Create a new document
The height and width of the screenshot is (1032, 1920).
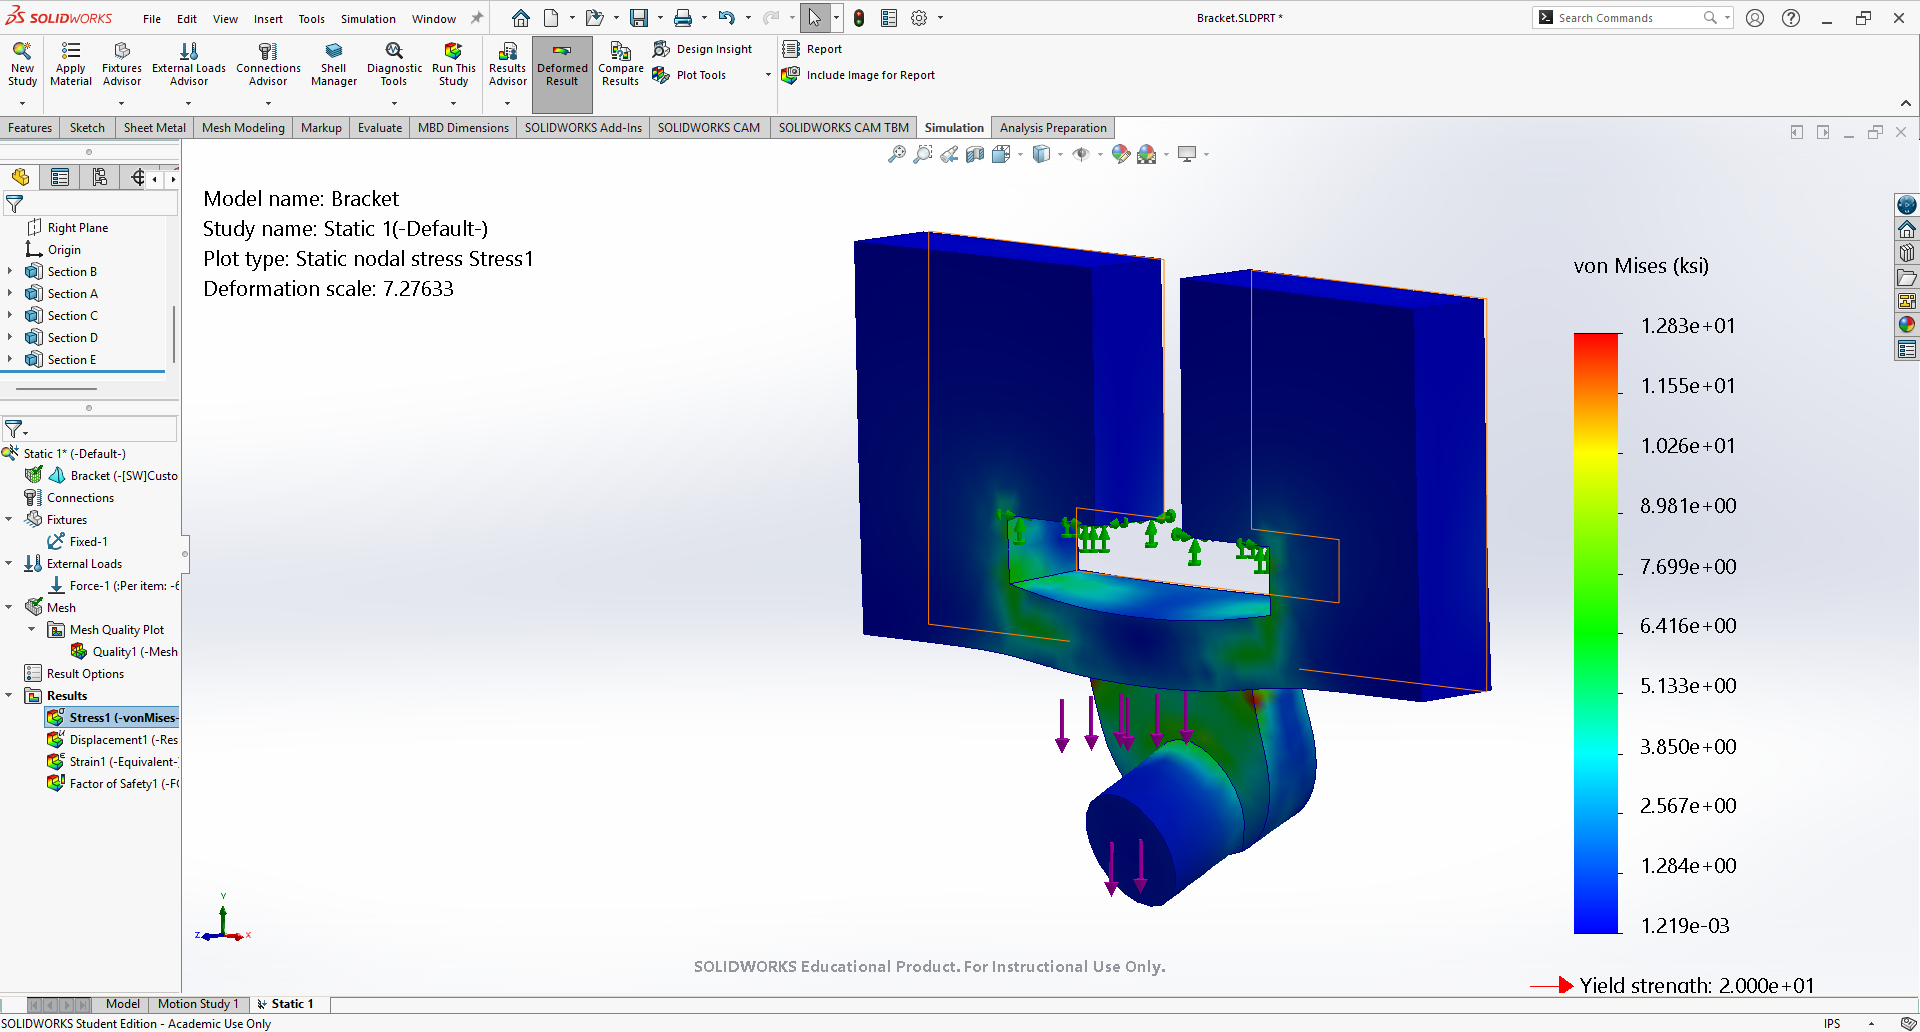(551, 18)
